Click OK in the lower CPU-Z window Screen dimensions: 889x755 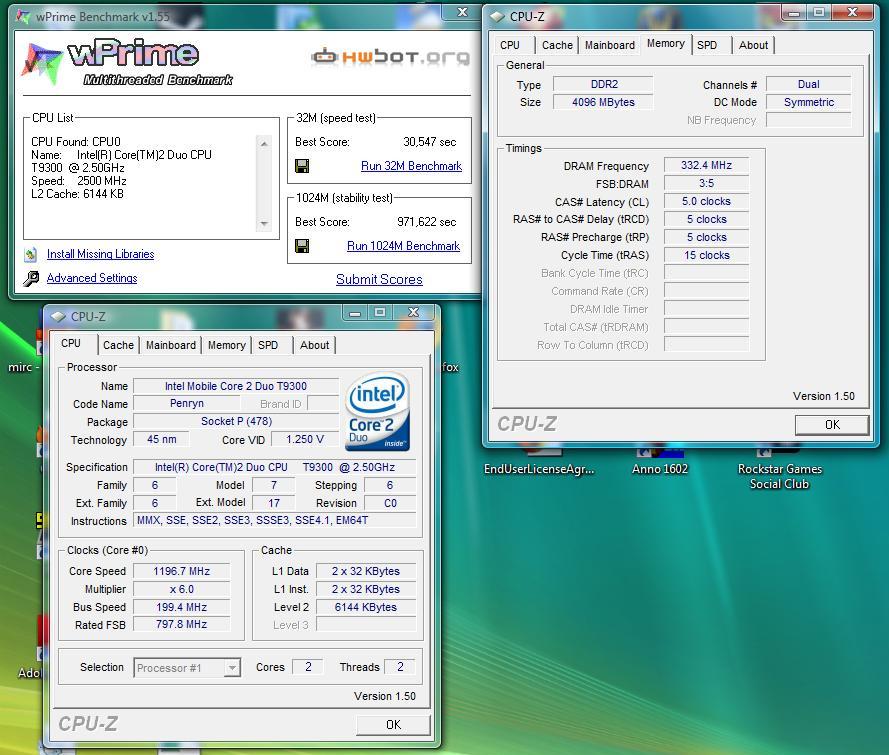click(x=393, y=724)
